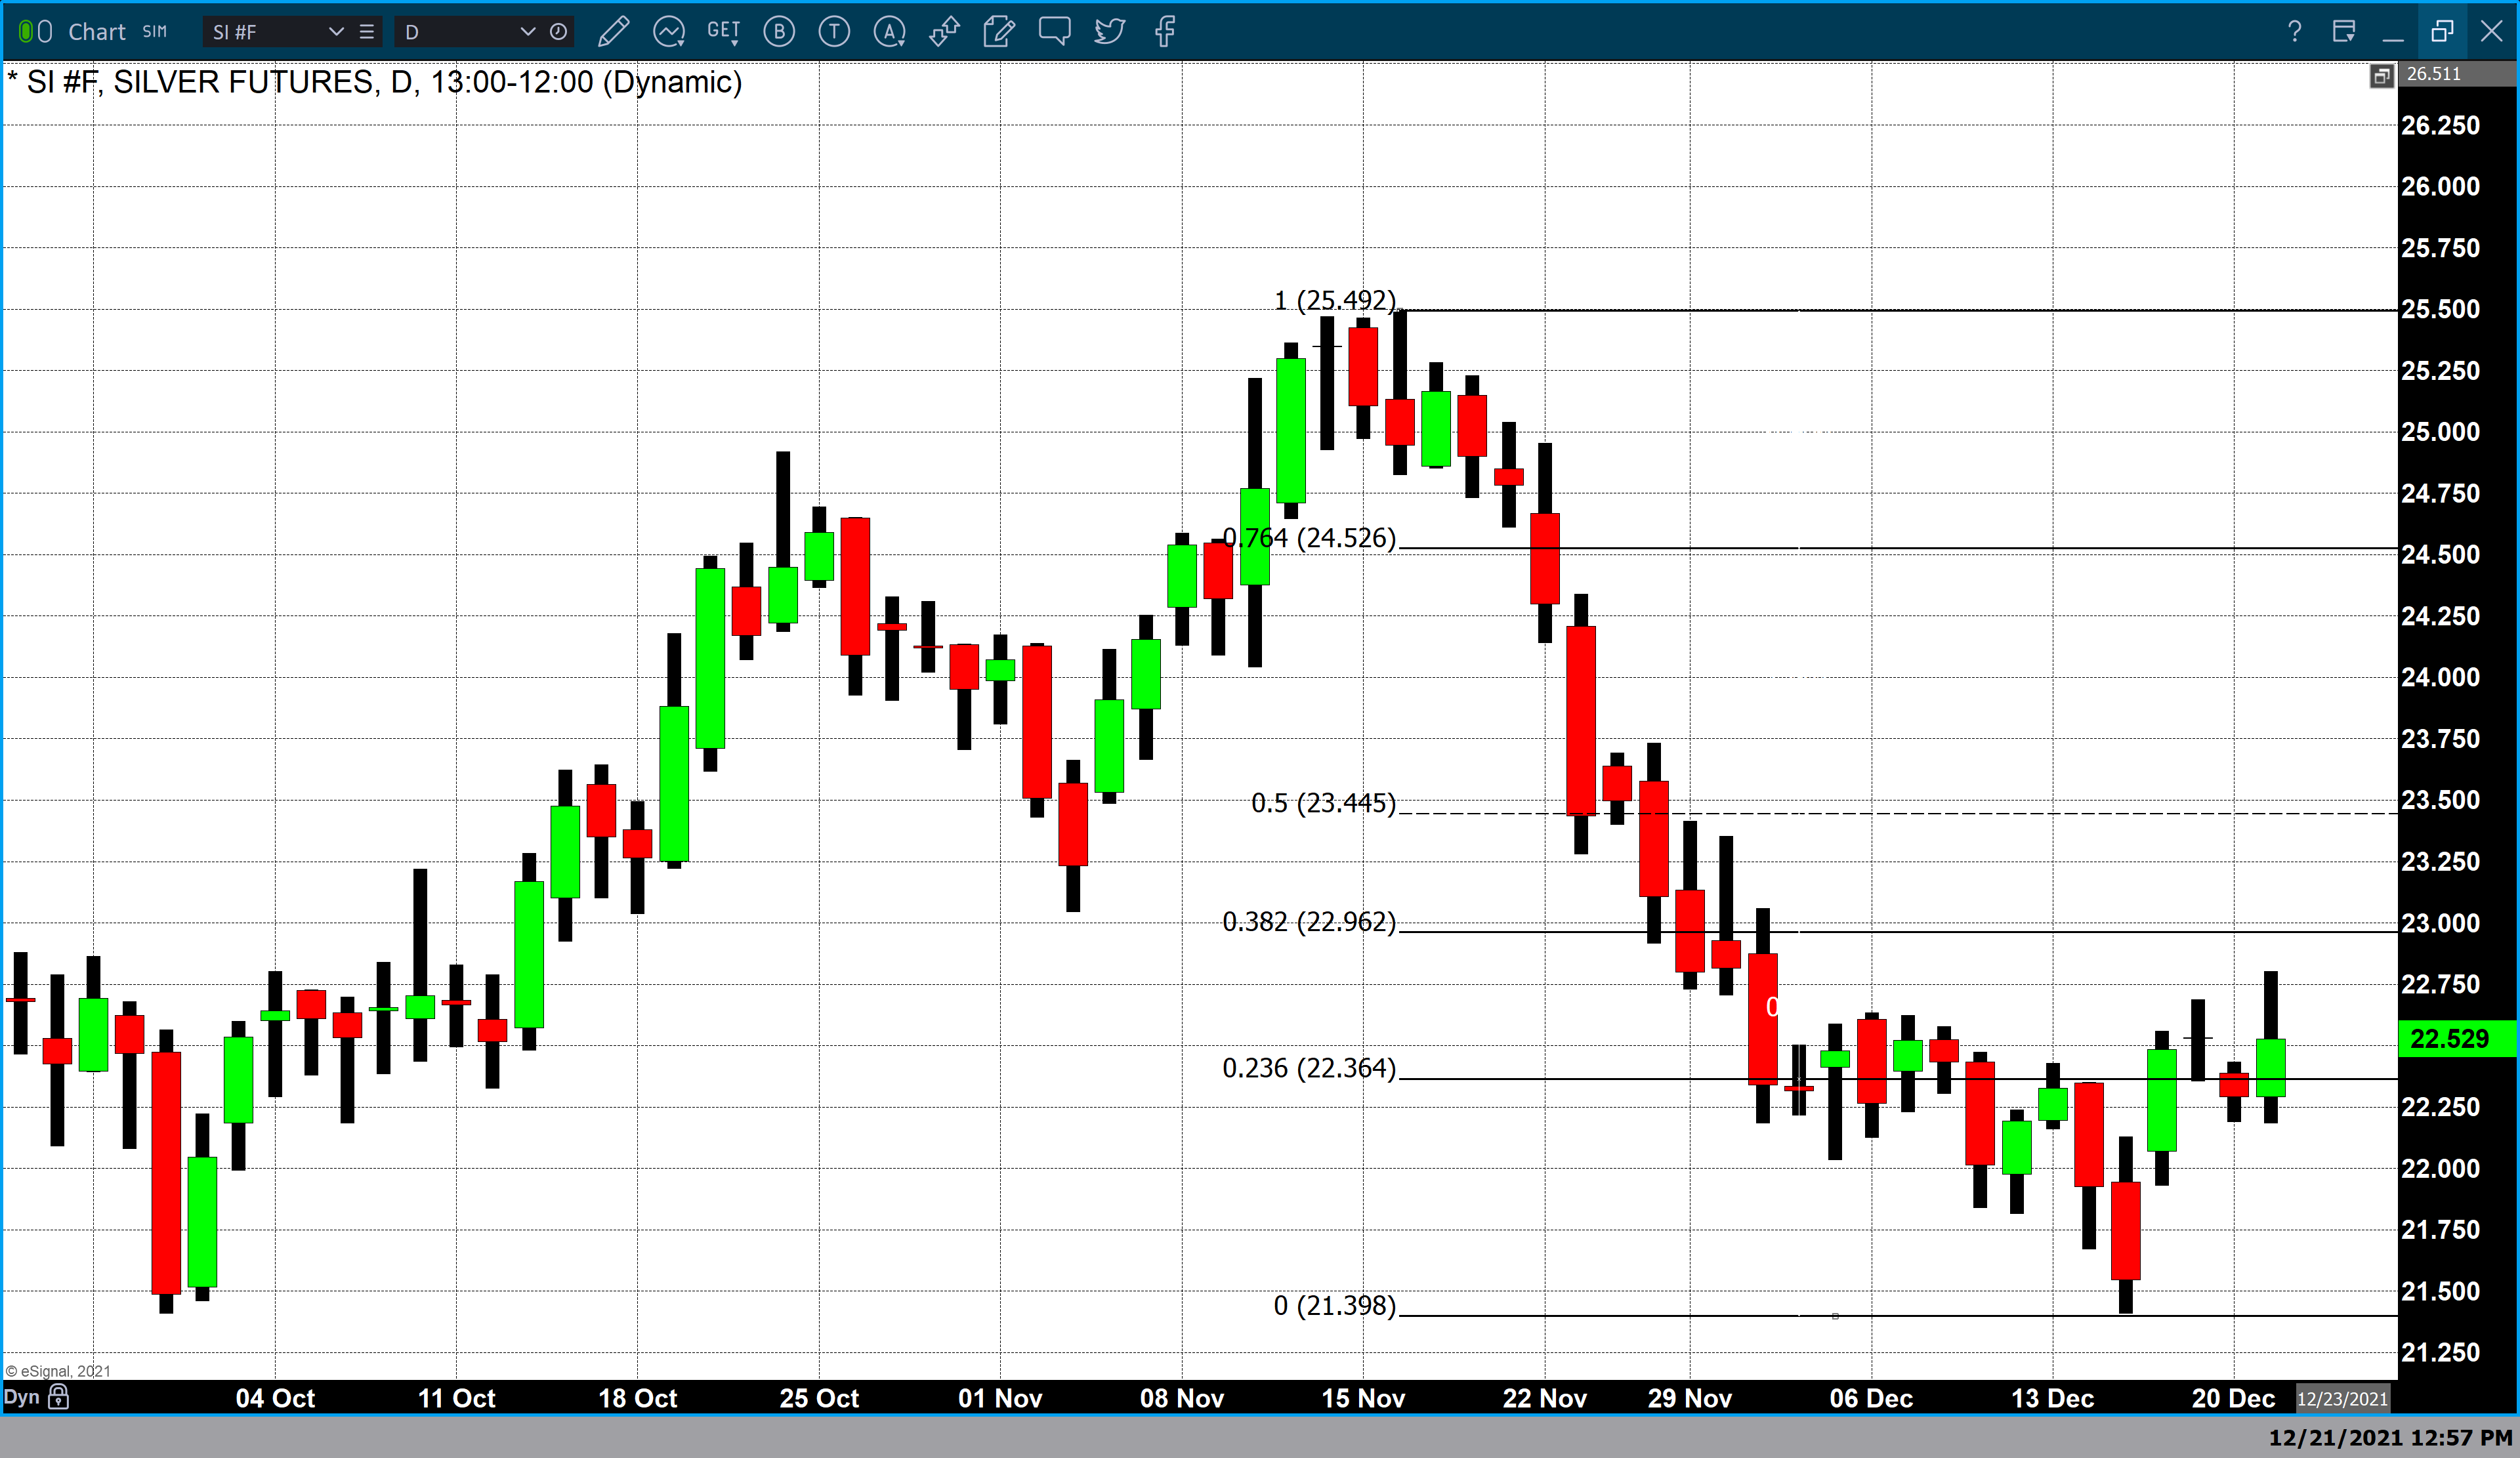The image size is (2520, 1458).
Task: Open the studies chart-line icon
Action: click(668, 32)
